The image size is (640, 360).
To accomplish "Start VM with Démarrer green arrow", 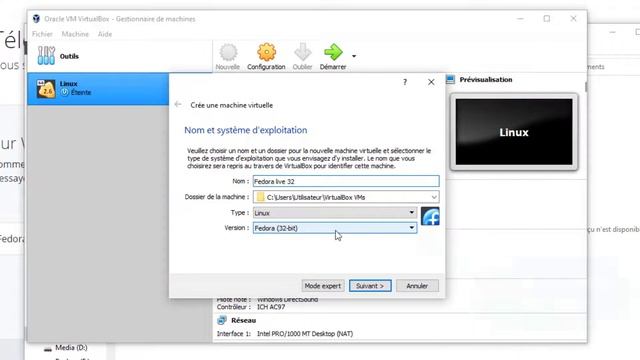I will pyautogui.click(x=333, y=53).
